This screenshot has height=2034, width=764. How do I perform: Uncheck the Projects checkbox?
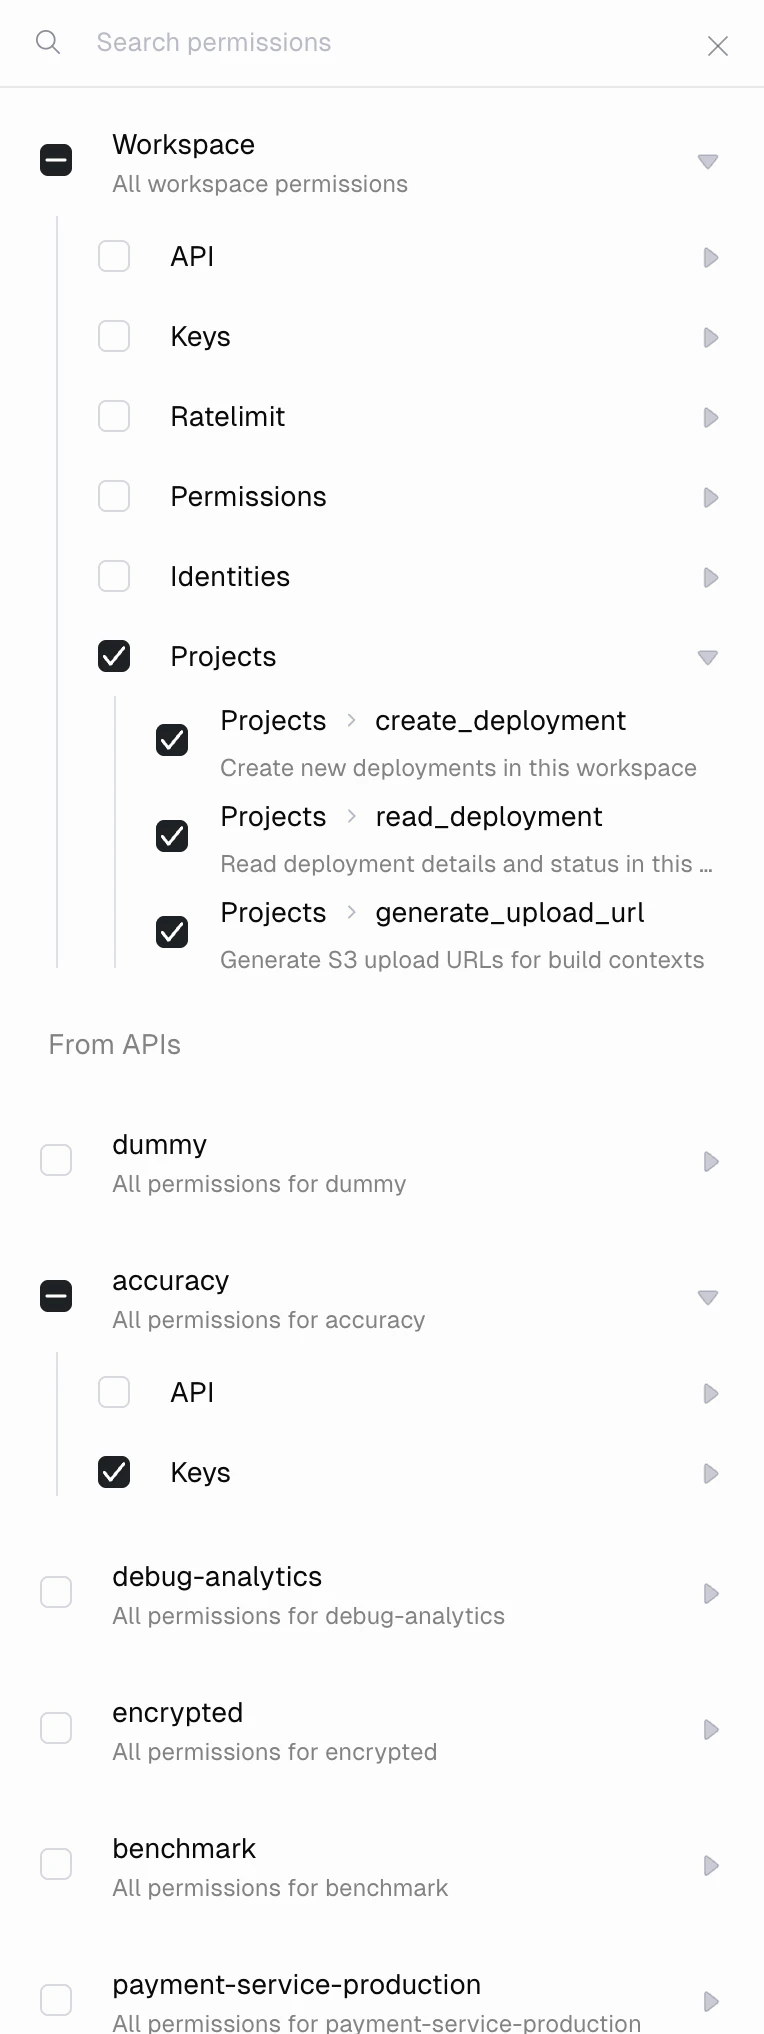(x=114, y=656)
